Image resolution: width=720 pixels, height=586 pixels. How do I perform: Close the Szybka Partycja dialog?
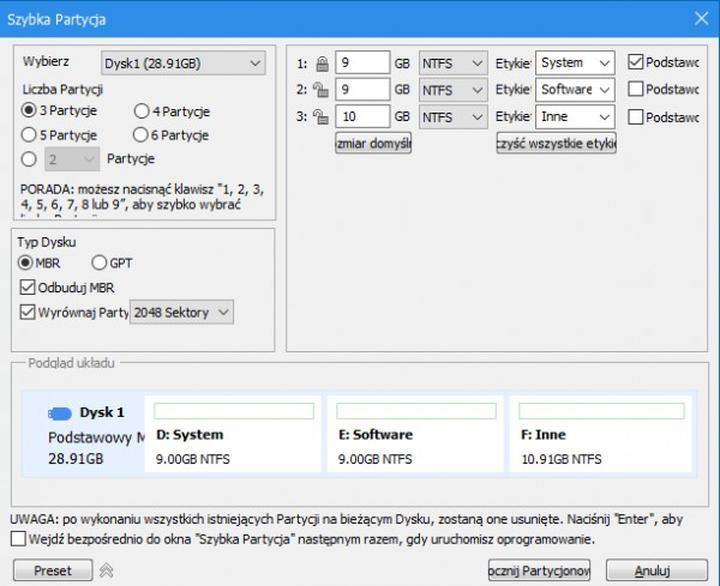pos(699,19)
